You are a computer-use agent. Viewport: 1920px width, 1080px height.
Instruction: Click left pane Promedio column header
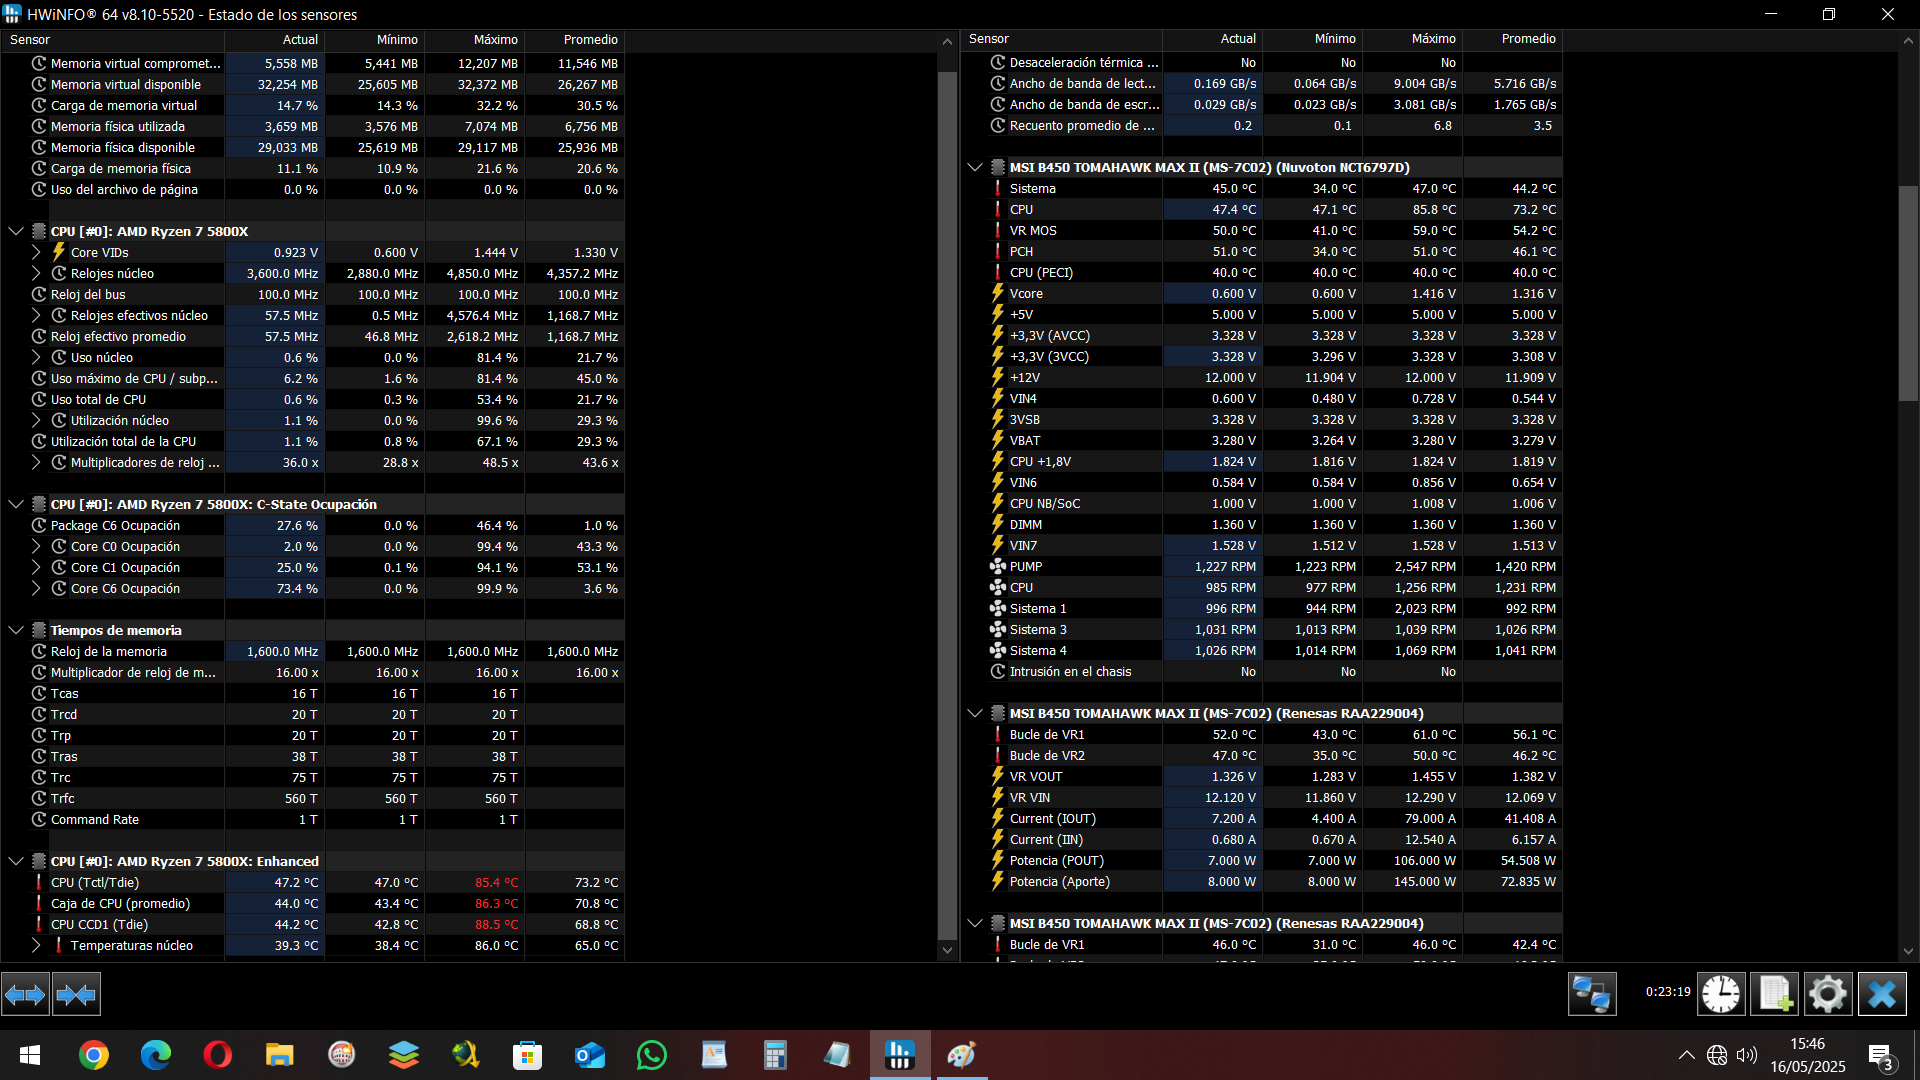click(x=575, y=40)
